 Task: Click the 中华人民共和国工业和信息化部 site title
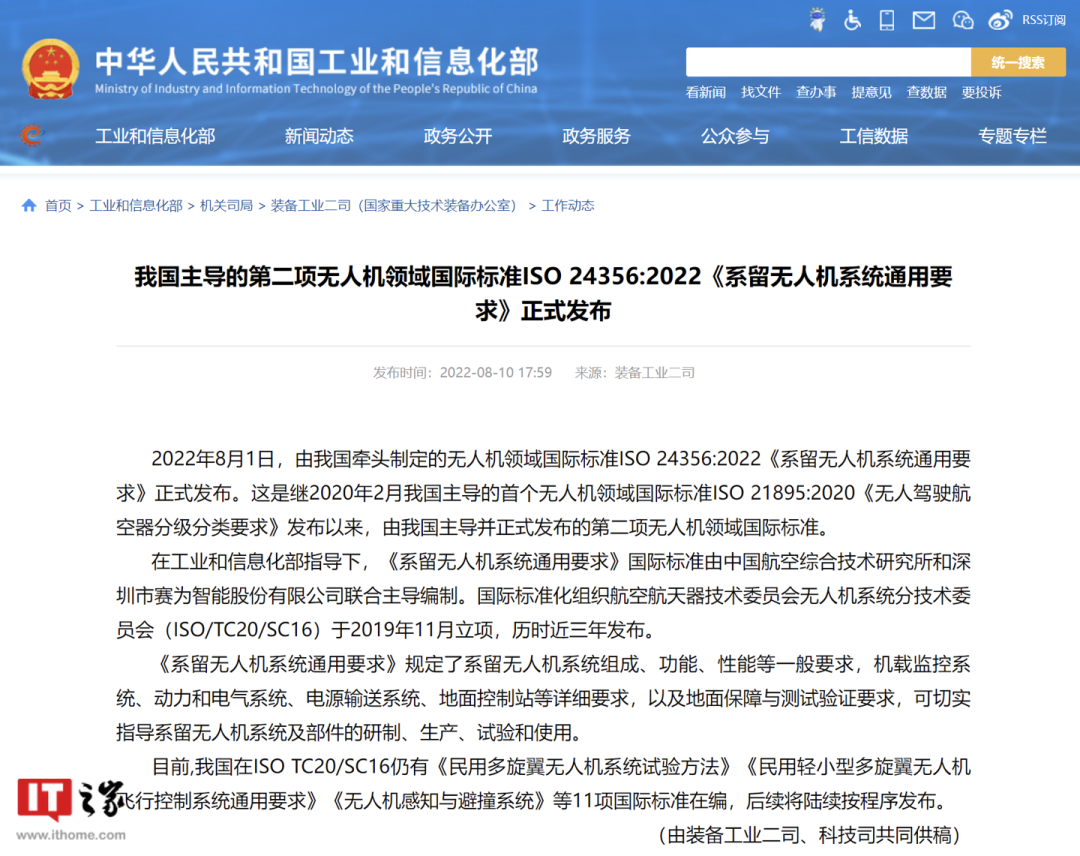(317, 61)
